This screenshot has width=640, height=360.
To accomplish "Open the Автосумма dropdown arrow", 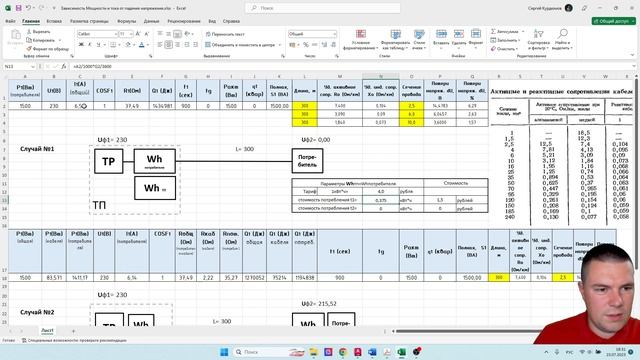I will (x=523, y=31).
